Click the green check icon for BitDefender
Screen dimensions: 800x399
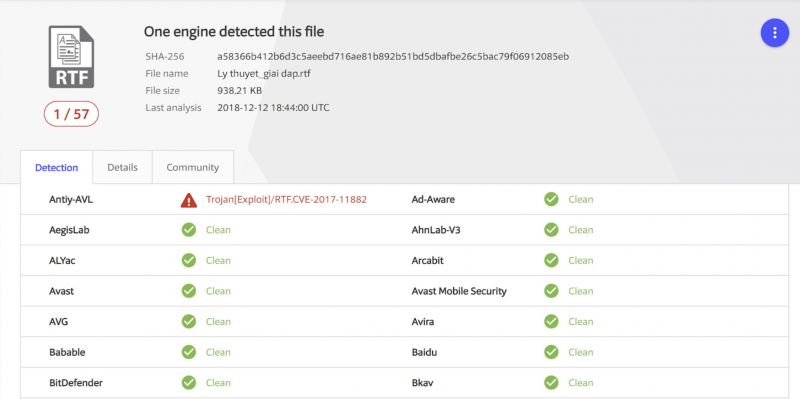[189, 383]
